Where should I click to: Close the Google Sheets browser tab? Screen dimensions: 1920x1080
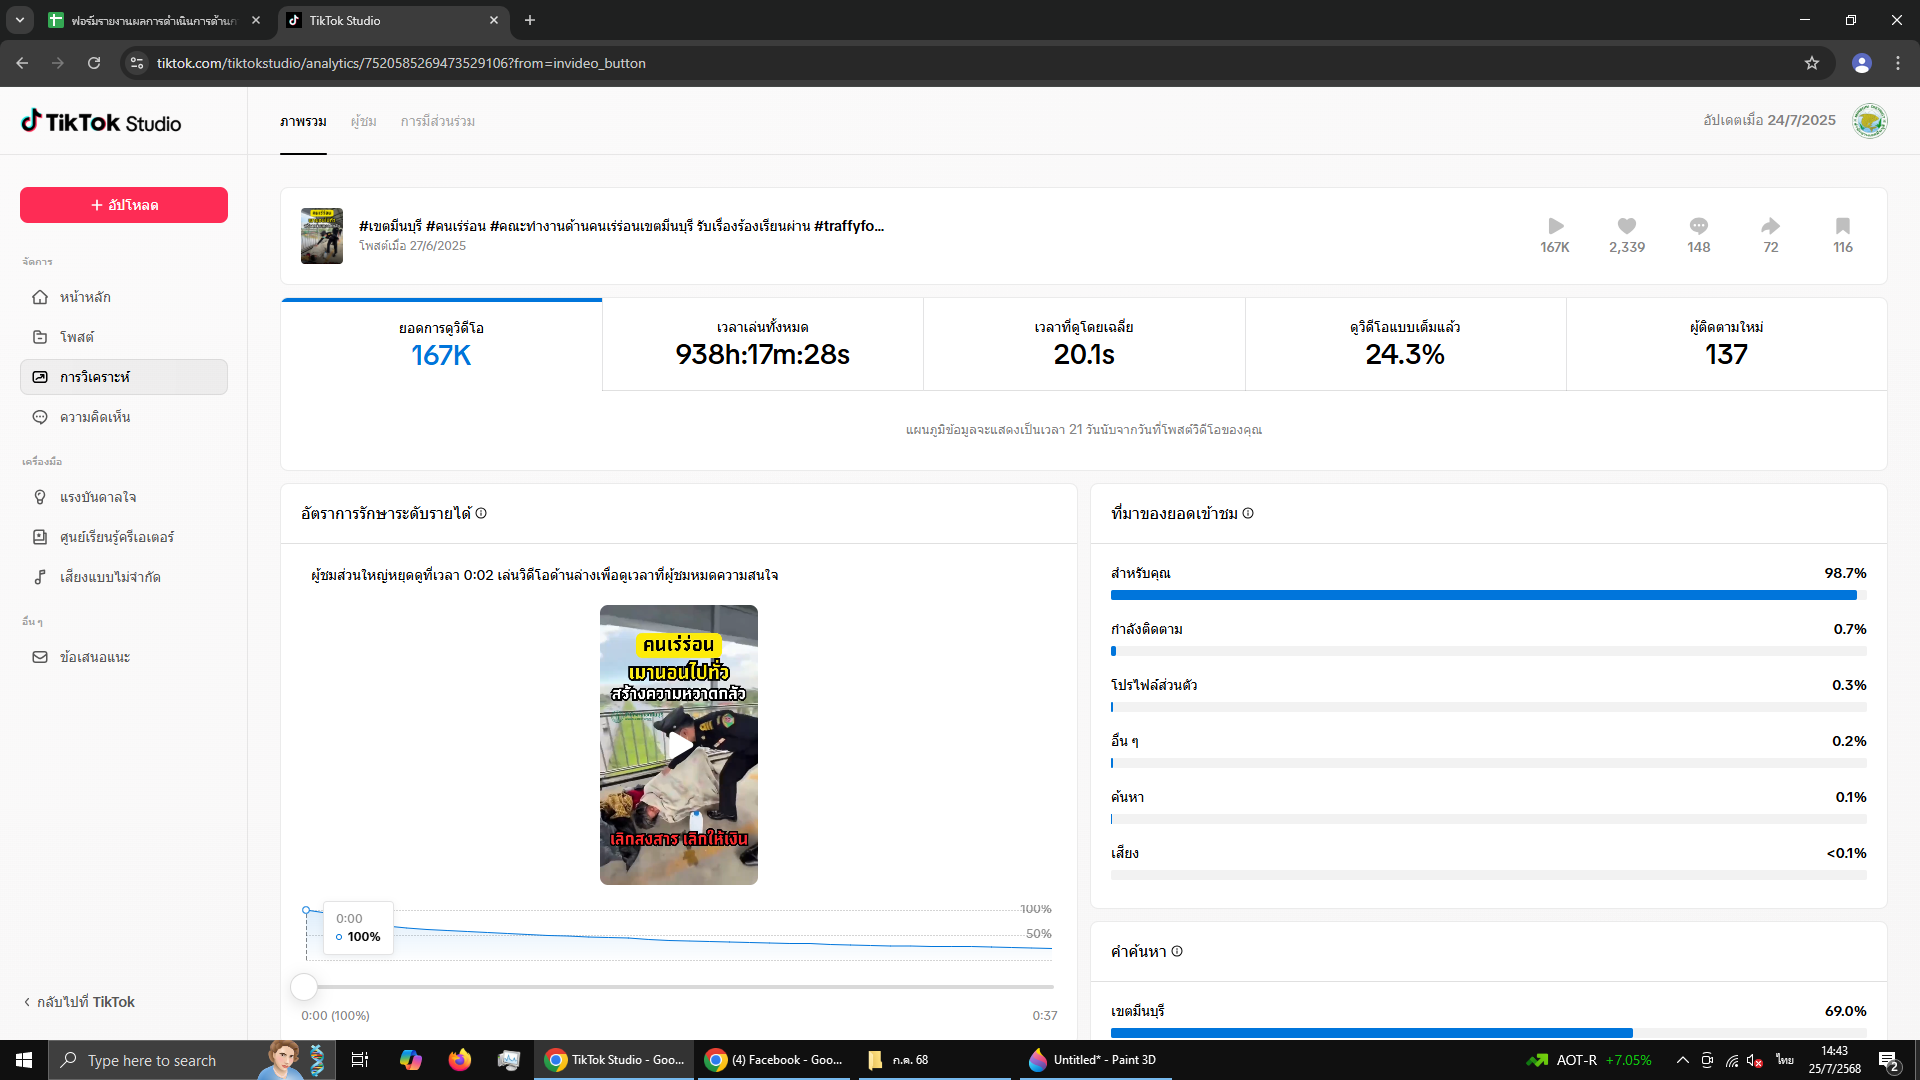[256, 20]
